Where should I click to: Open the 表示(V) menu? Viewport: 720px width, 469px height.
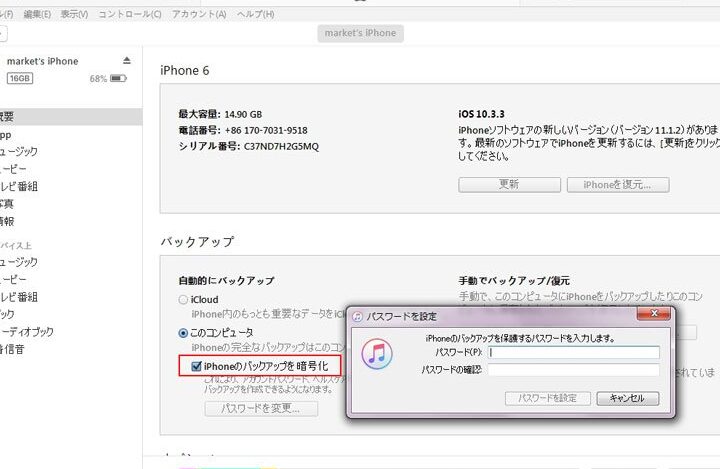74,14
